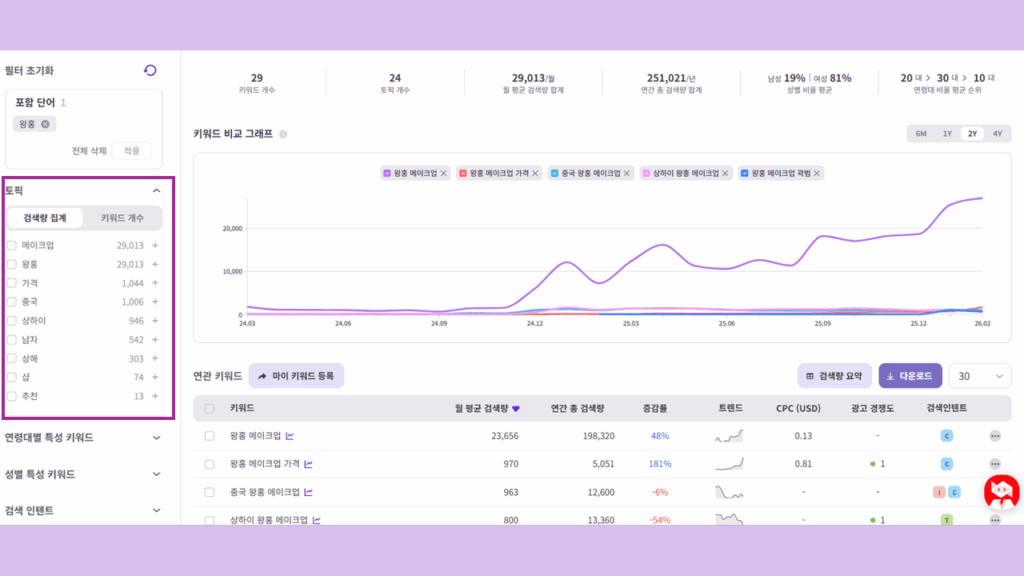Screen dimensions: 1024x576
Task: Click the info icon next to 키워드 비교 그래프
Action: (x=283, y=134)
